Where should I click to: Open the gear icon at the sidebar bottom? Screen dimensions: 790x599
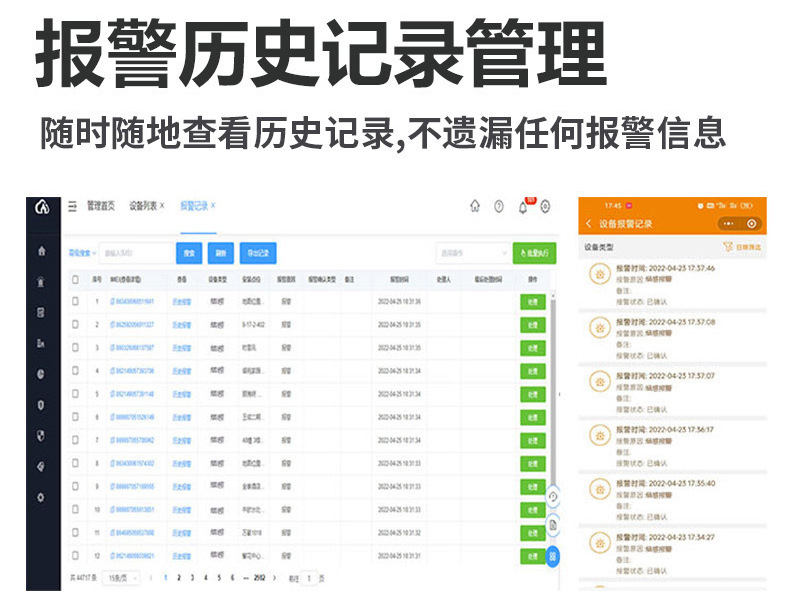click(41, 497)
